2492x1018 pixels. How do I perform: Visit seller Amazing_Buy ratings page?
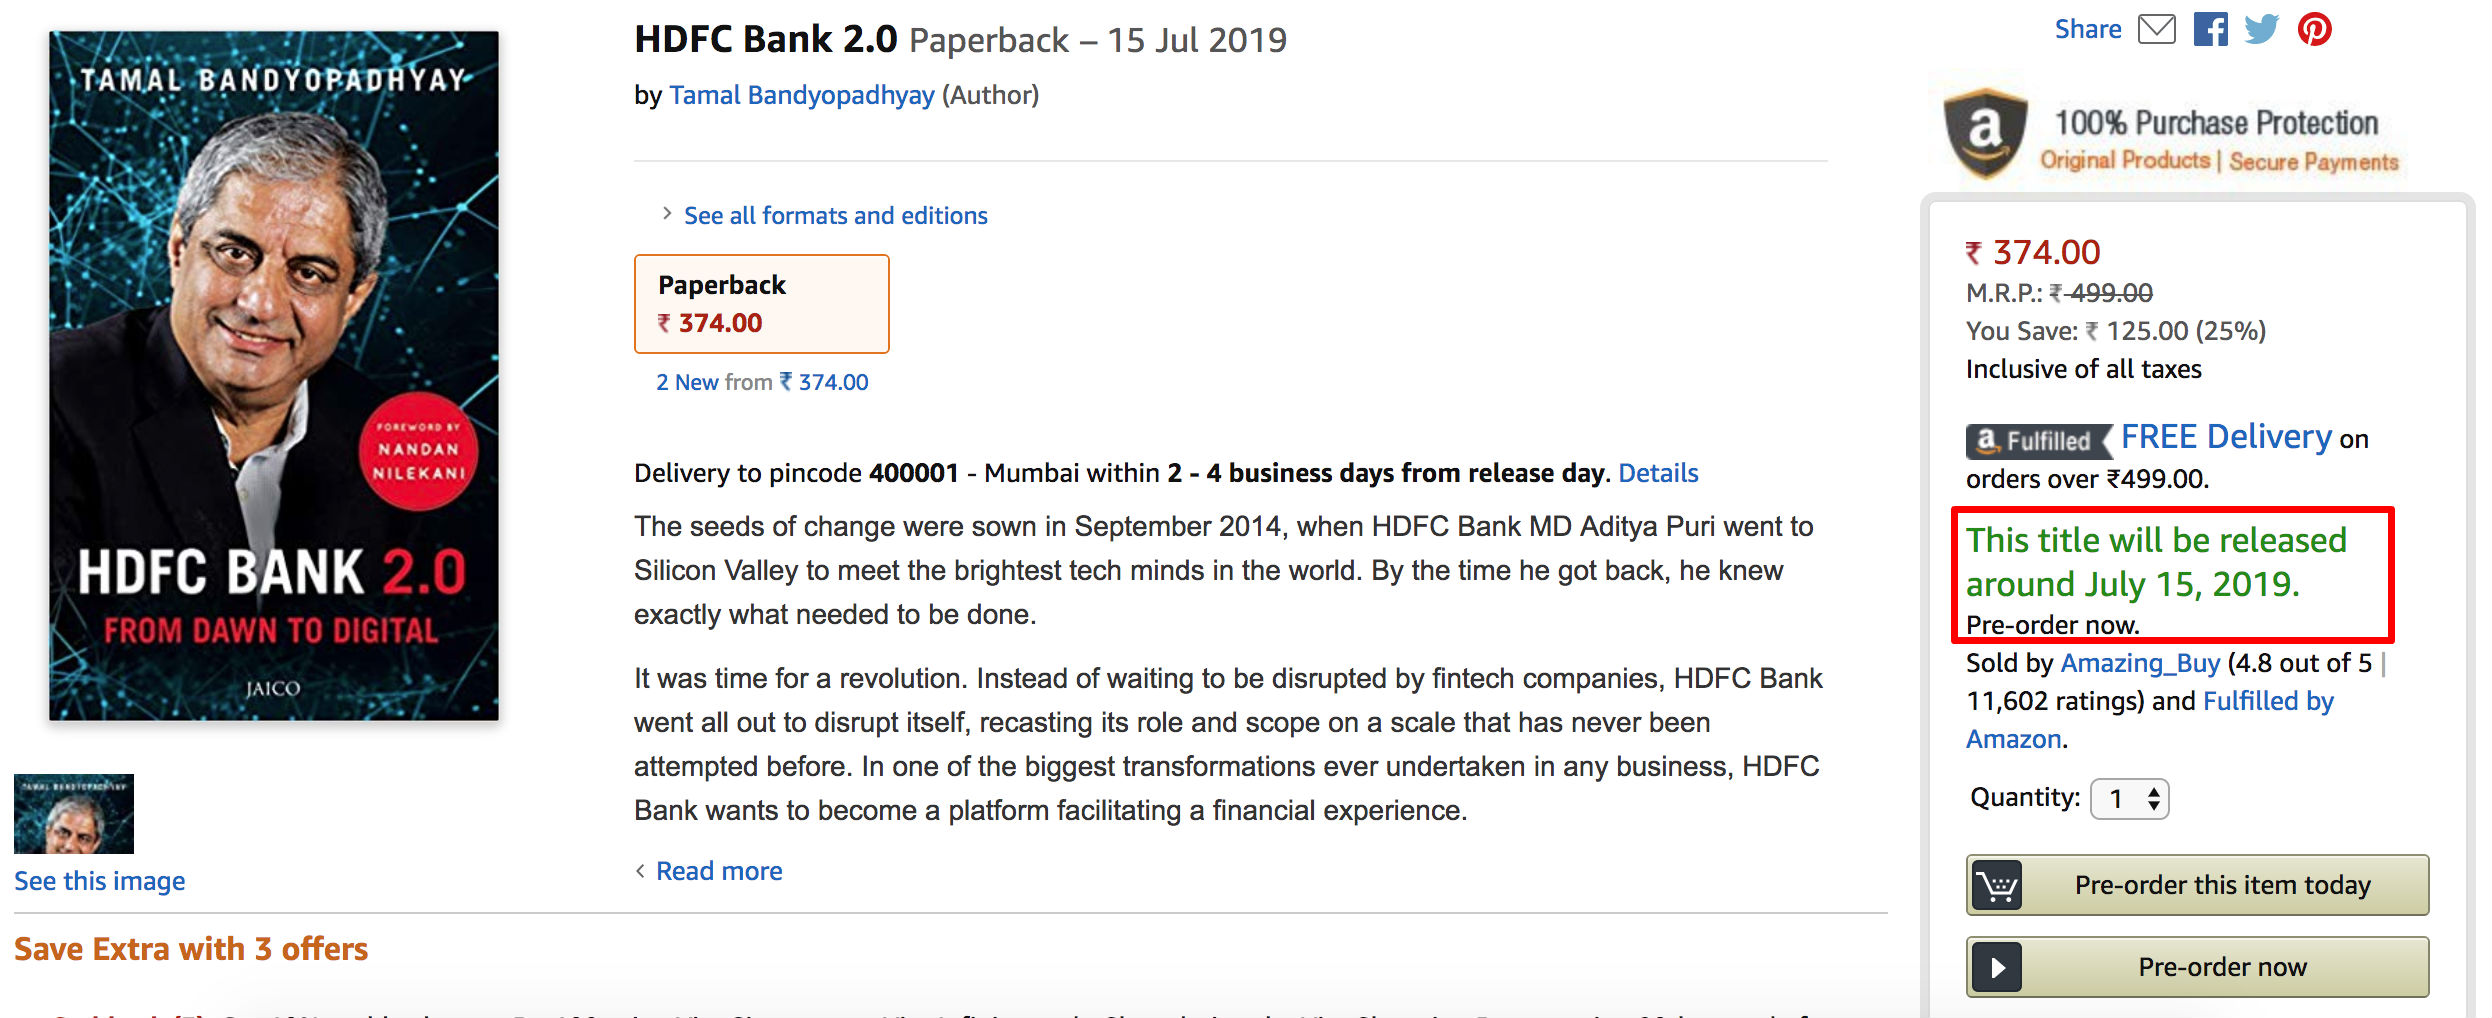pos(2141,662)
